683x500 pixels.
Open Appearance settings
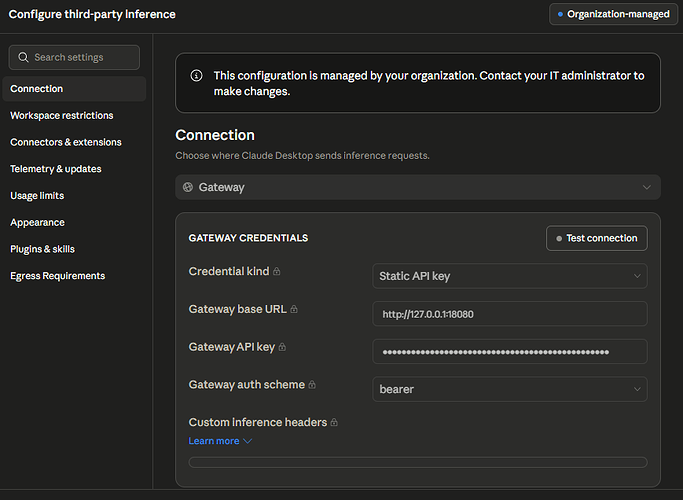[x=37, y=223]
